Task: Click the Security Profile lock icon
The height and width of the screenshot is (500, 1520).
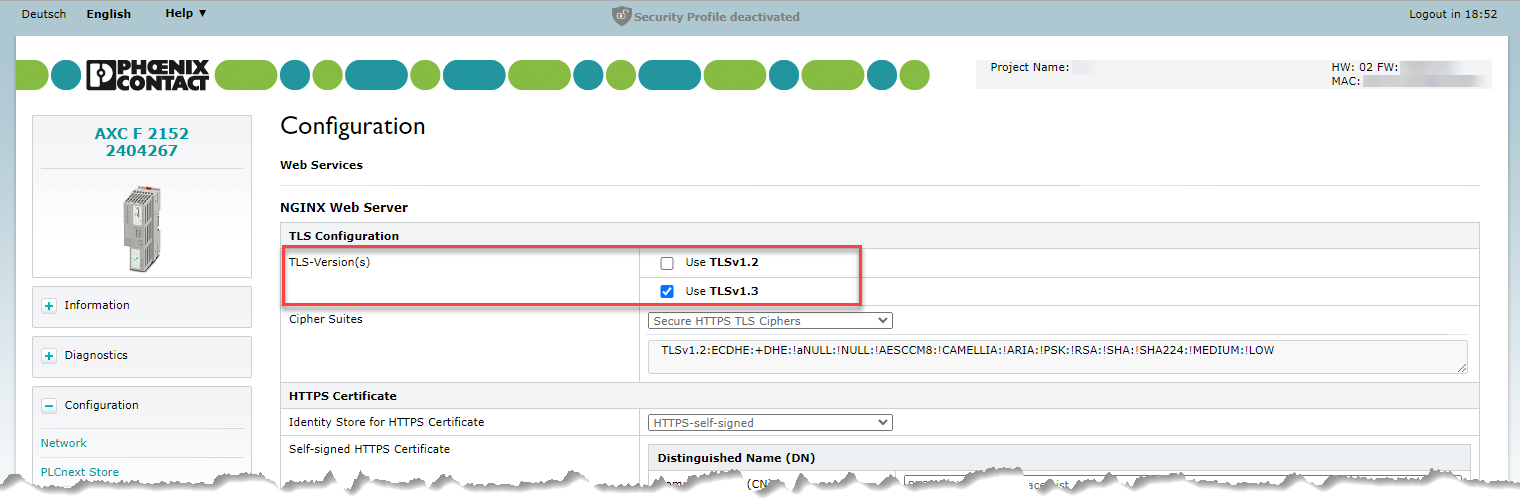Action: coord(621,16)
